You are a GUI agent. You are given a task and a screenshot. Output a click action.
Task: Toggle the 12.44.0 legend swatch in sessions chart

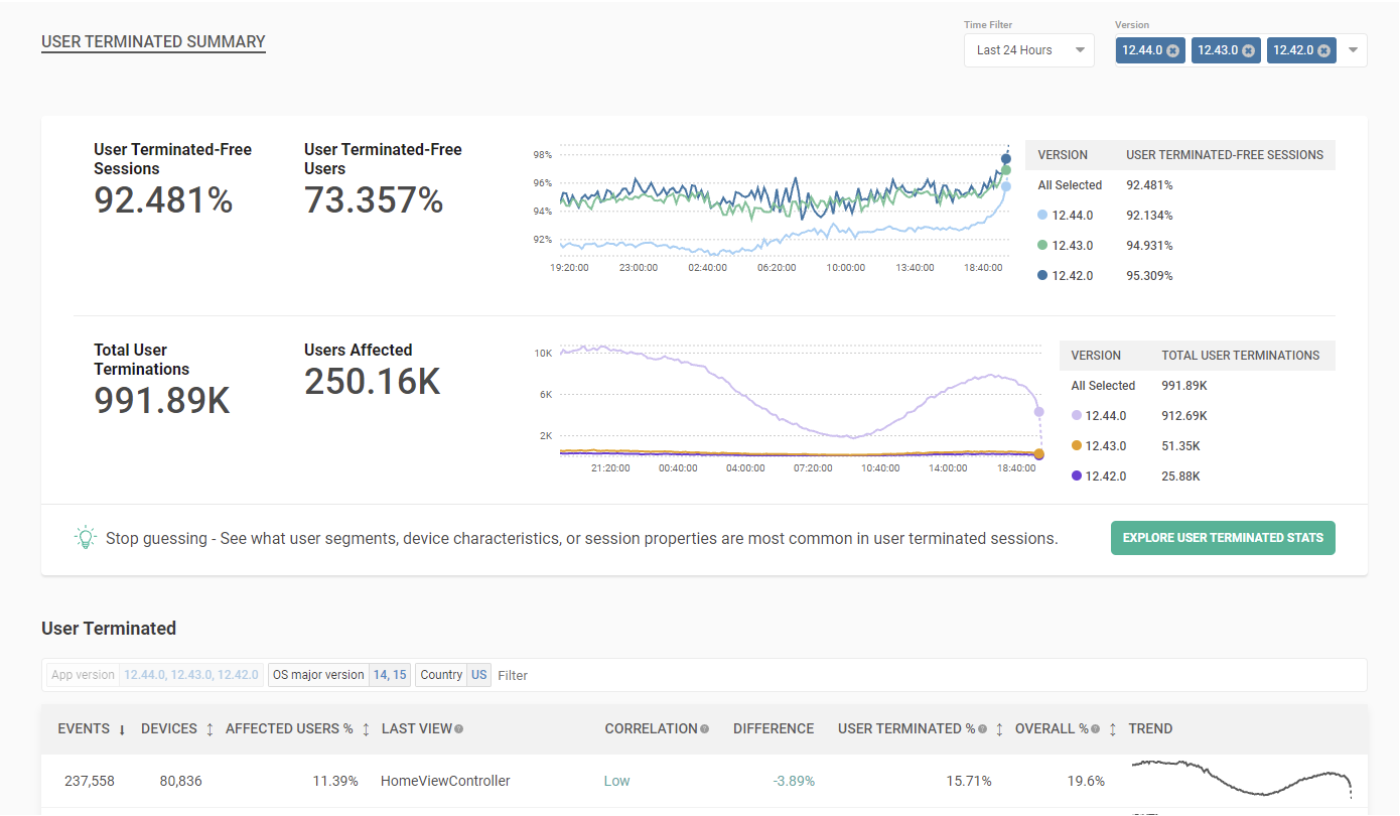(x=1042, y=215)
